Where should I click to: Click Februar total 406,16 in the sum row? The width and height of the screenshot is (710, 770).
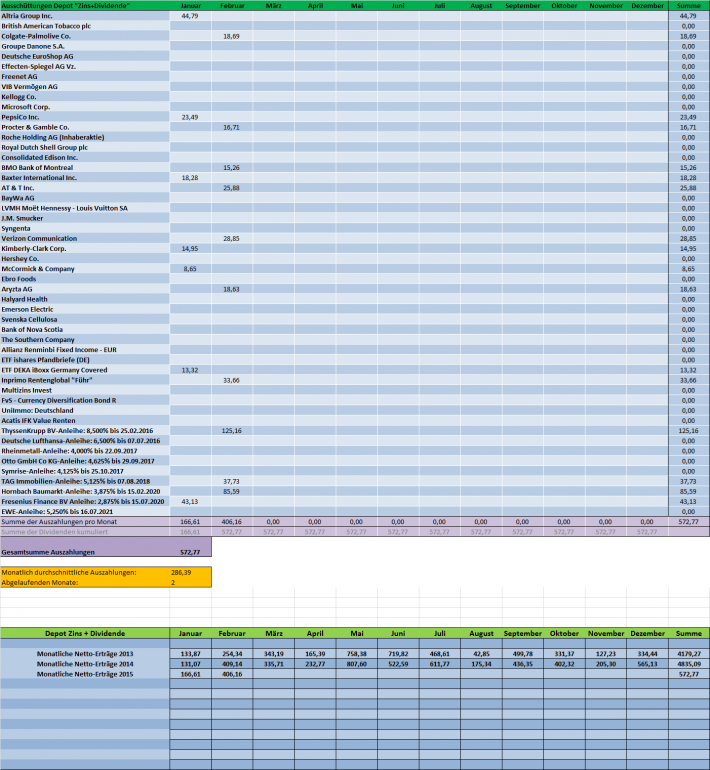(x=232, y=522)
